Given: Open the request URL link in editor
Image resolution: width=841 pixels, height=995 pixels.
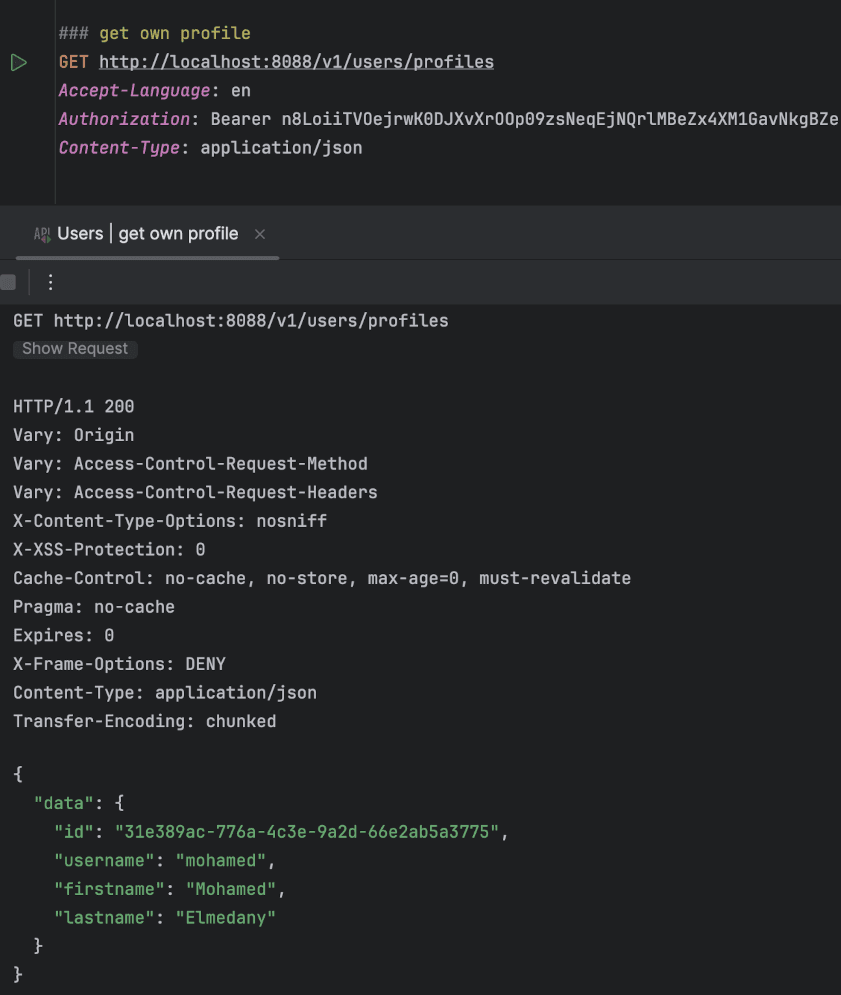Looking at the screenshot, I should [296, 62].
